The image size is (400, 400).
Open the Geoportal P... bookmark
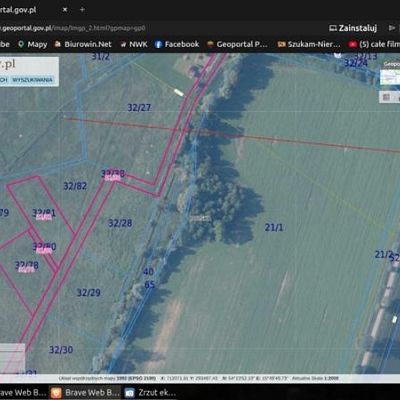[237, 44]
